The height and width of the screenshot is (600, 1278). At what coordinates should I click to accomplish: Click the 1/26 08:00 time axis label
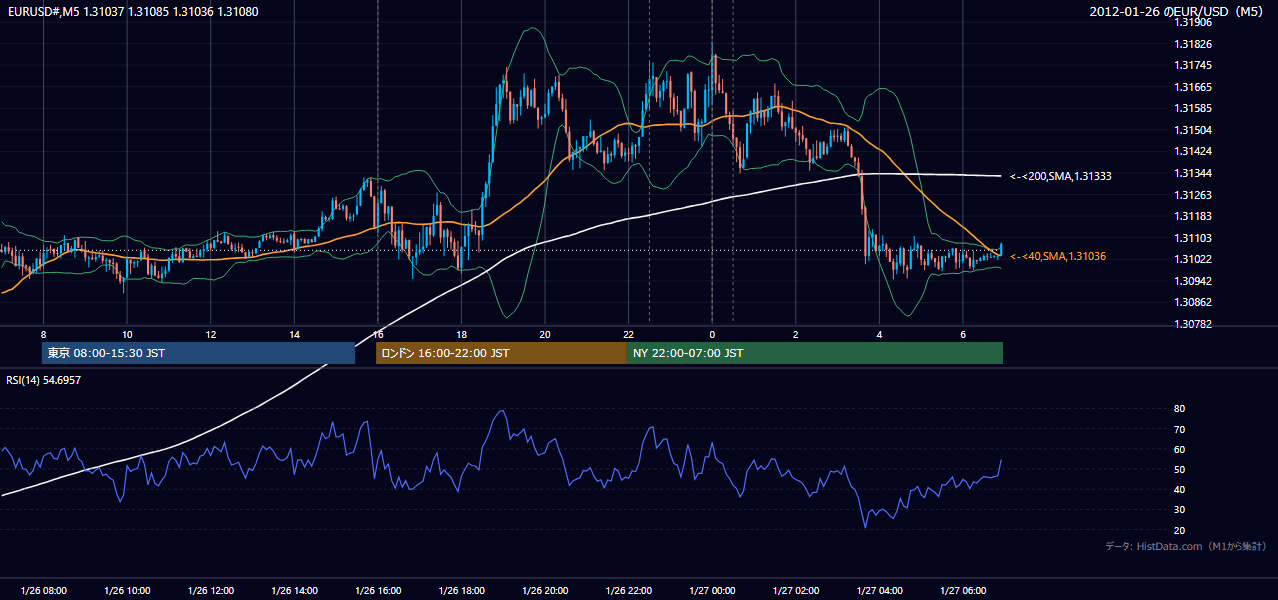[x=43, y=591]
